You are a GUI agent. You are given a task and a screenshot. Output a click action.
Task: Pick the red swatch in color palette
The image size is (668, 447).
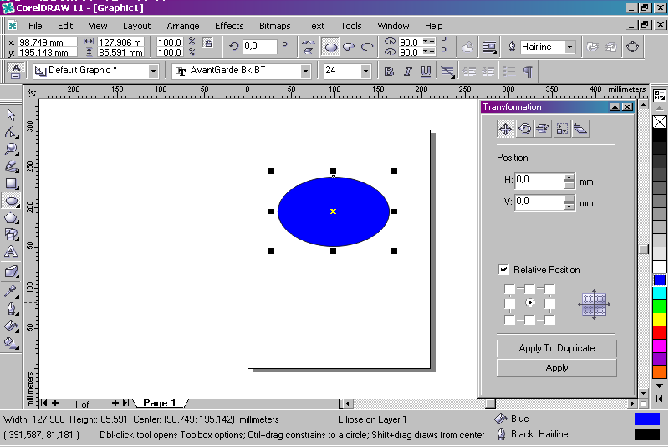point(659,332)
